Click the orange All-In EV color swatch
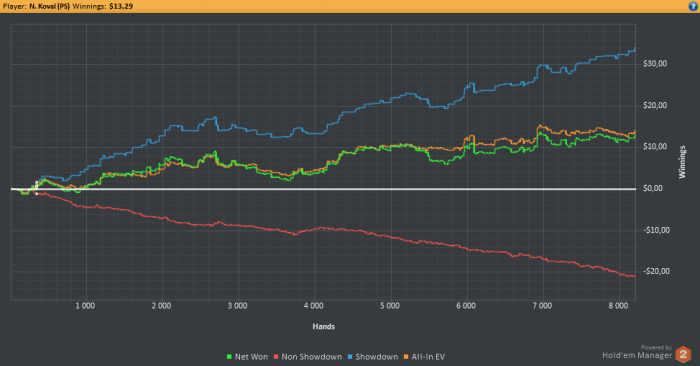Viewport: 700px width, 366px height. pos(406,357)
